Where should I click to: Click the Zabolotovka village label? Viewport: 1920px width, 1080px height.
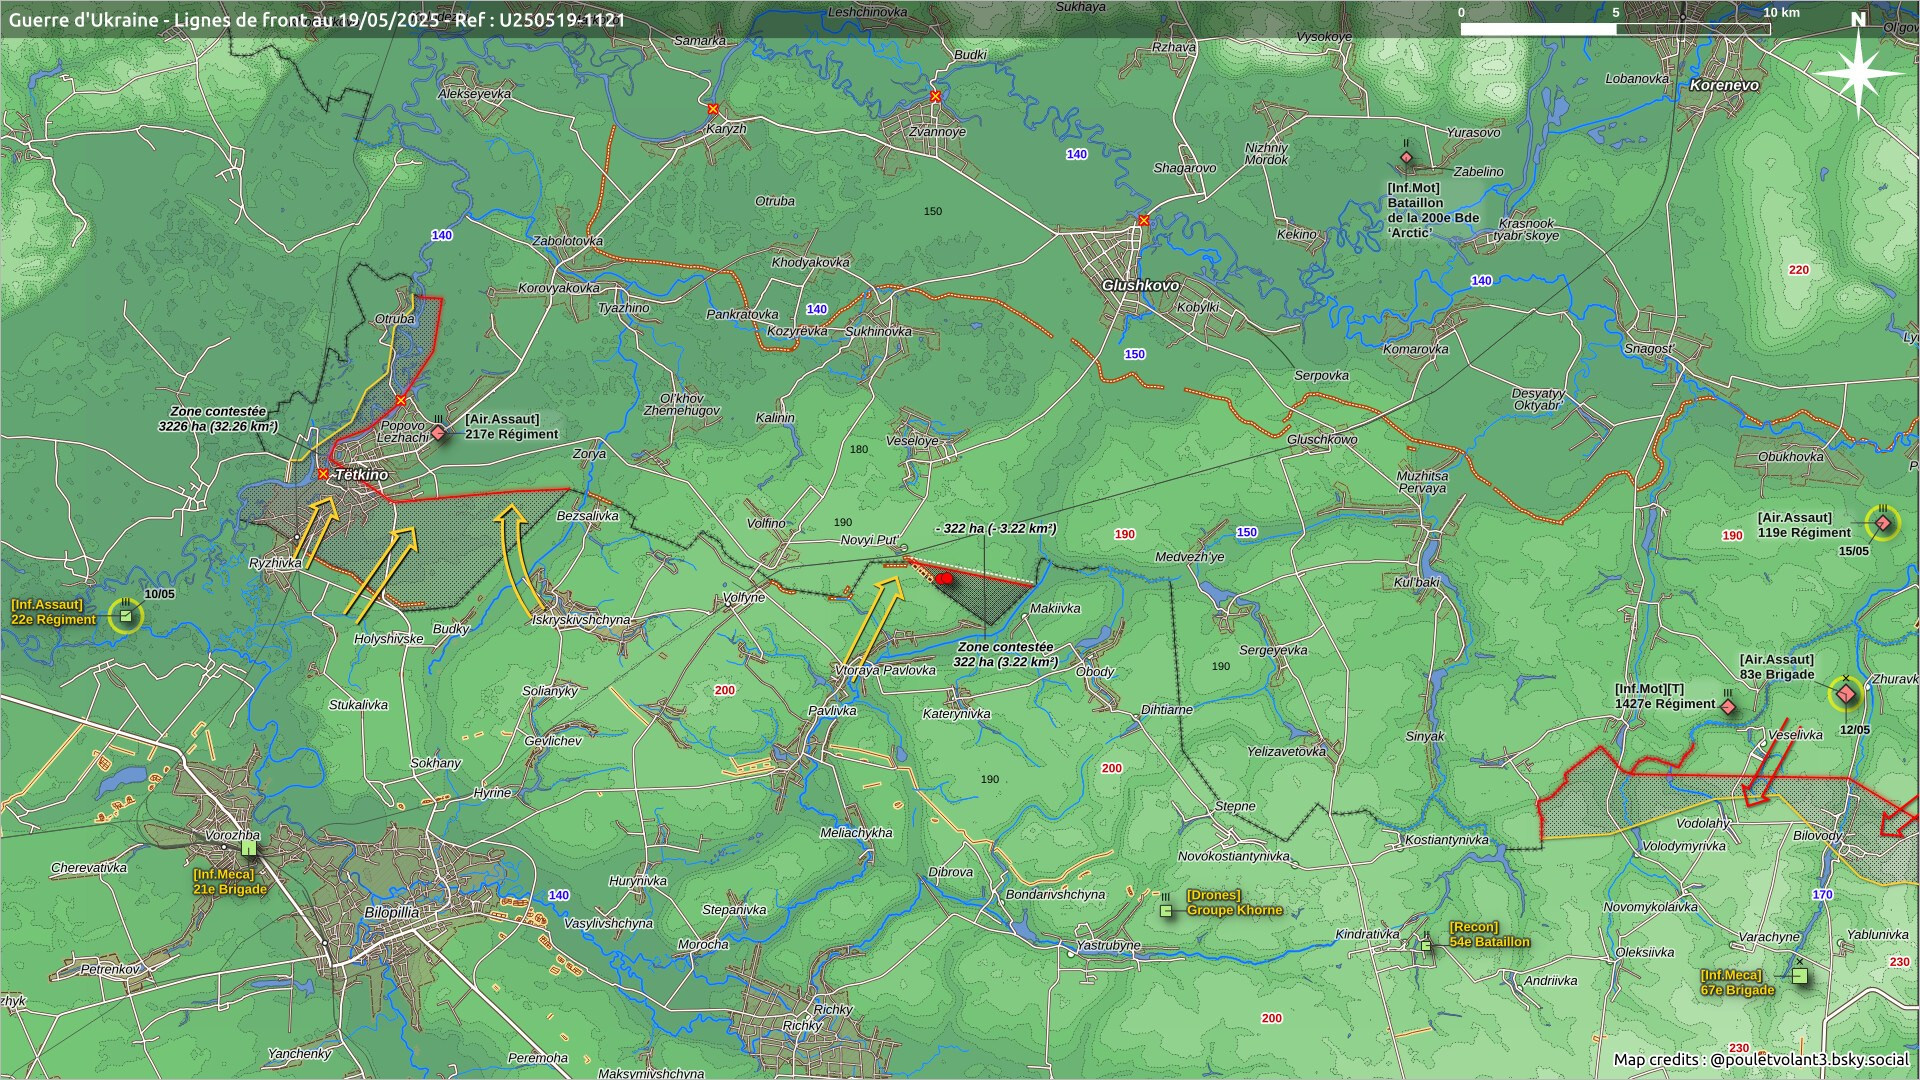pyautogui.click(x=567, y=241)
